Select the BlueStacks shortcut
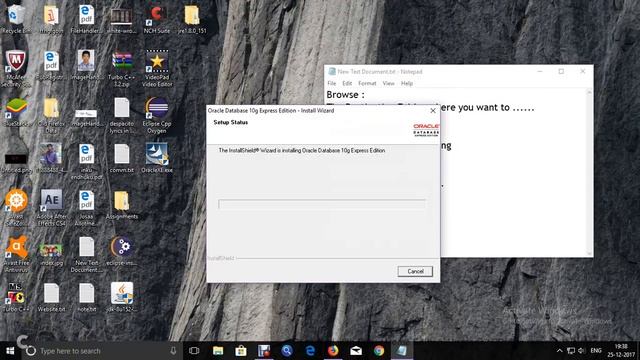 tap(16, 112)
